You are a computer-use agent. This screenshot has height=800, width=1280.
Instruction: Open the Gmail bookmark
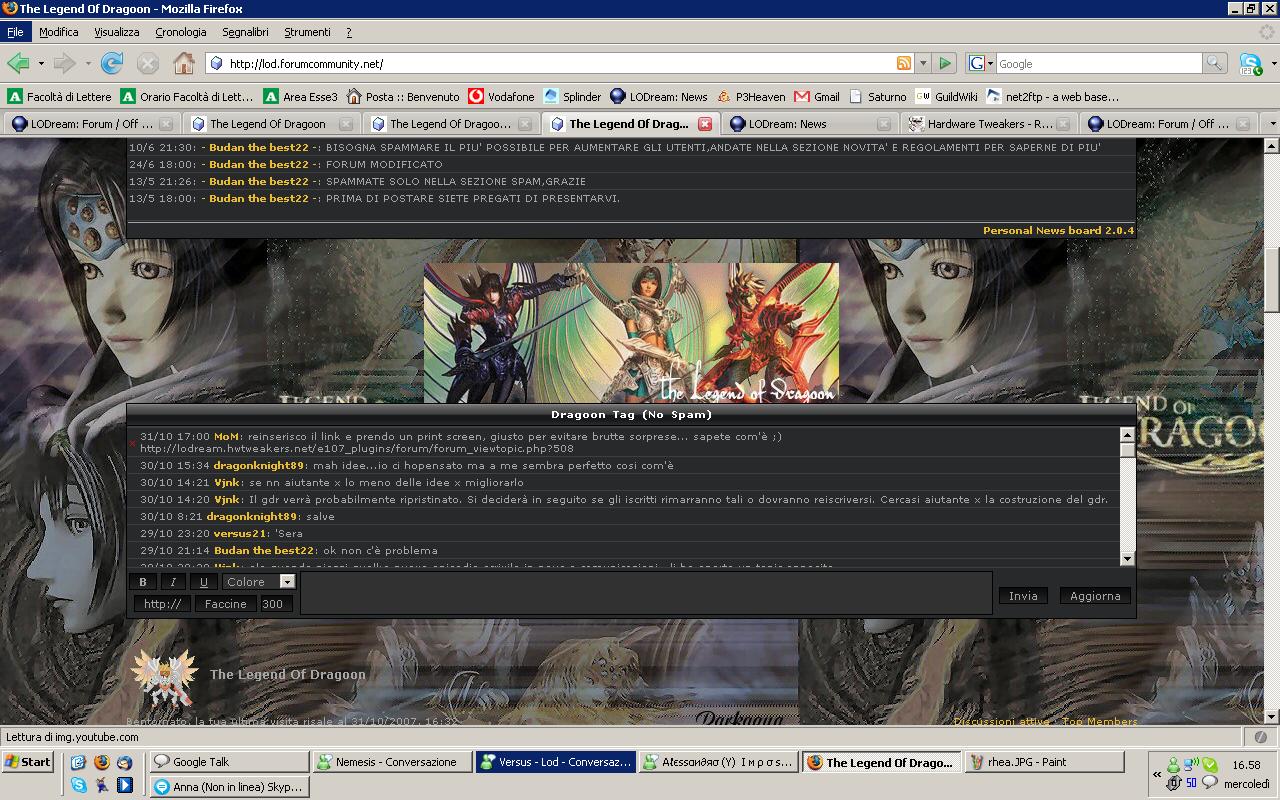817,97
